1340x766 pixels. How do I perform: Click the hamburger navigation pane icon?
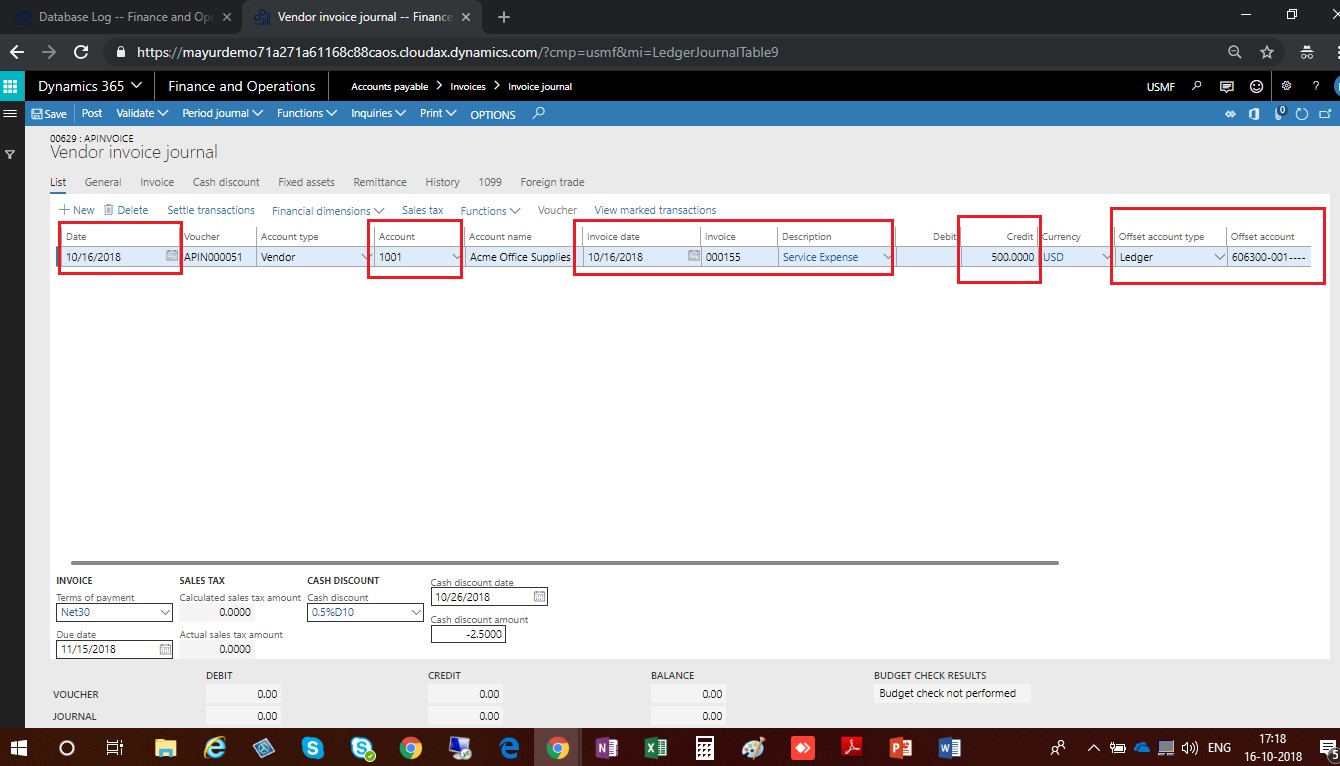click(x=11, y=114)
